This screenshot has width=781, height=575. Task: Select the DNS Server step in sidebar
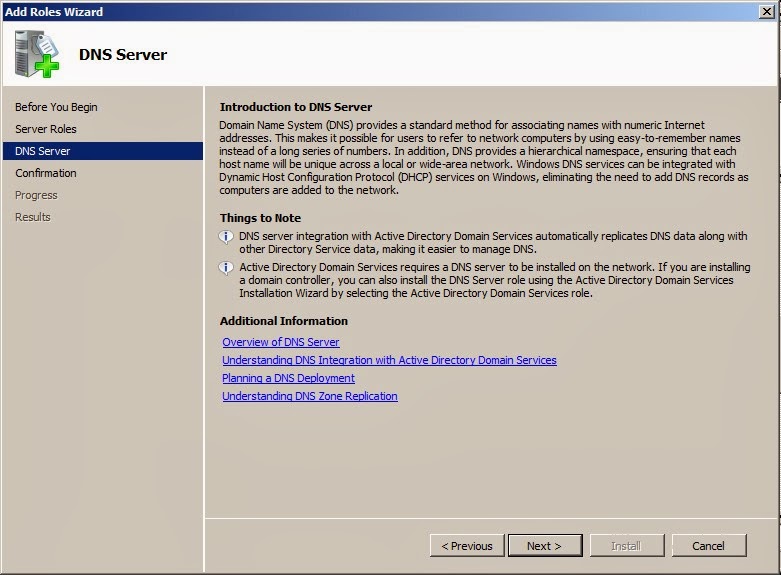point(103,151)
